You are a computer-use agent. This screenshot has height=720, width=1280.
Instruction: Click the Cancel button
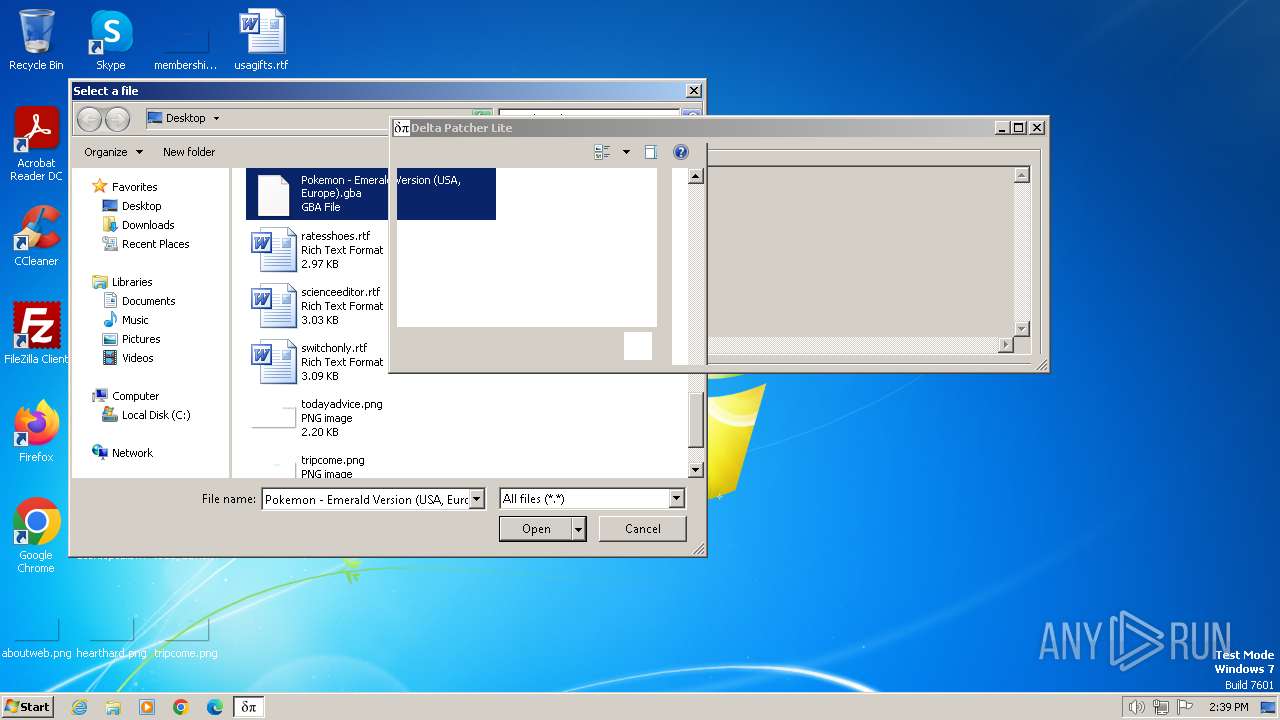coord(643,529)
